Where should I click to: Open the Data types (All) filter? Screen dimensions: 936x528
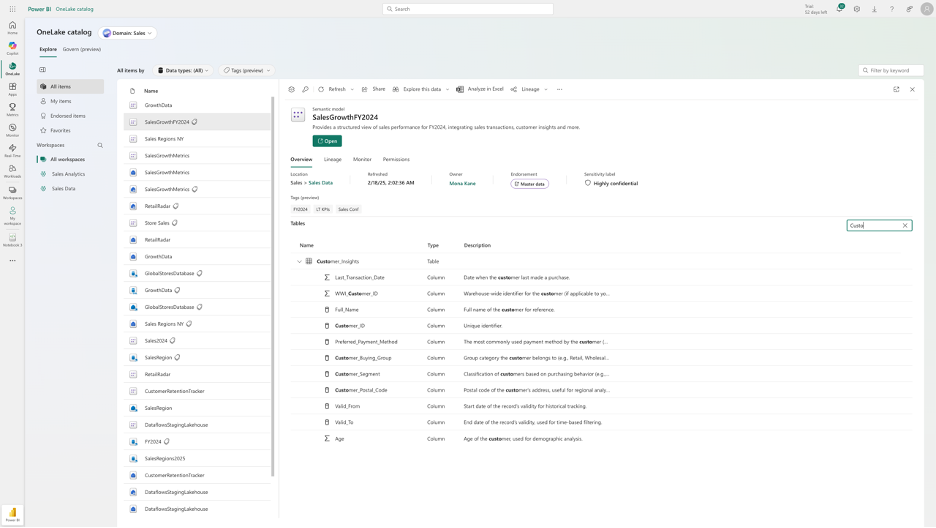[183, 70]
